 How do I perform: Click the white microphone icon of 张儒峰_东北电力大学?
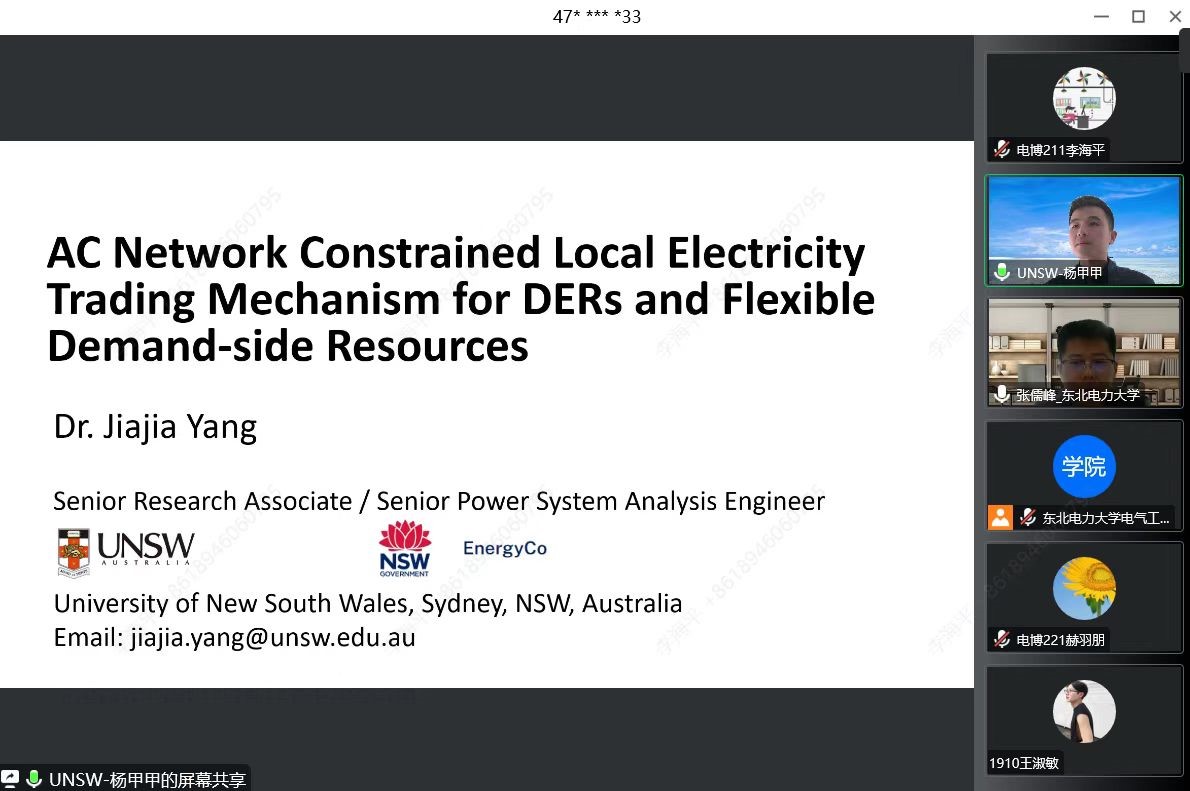click(1002, 395)
